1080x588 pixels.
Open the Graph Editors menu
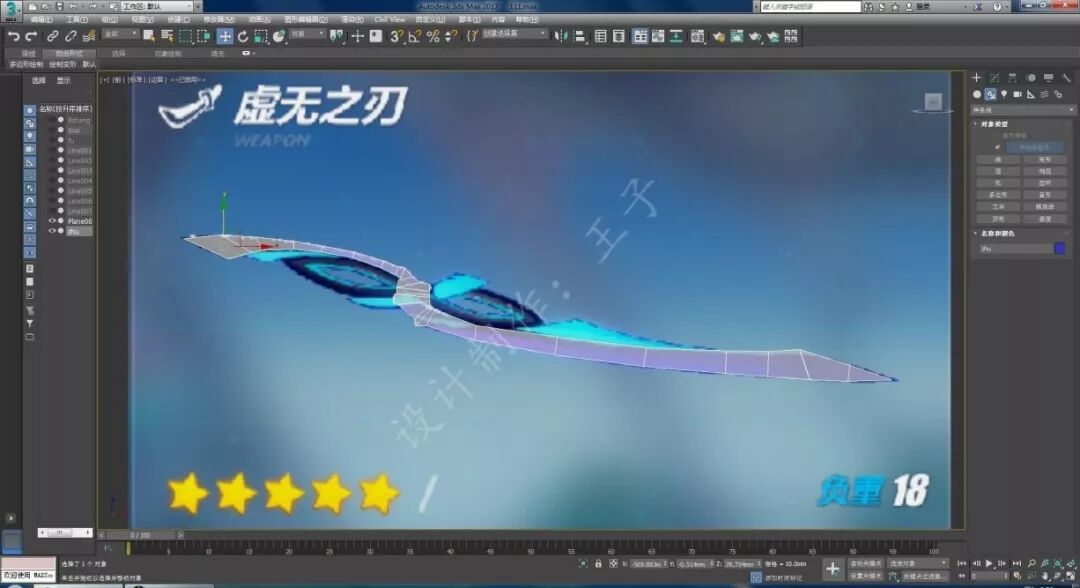[306, 20]
